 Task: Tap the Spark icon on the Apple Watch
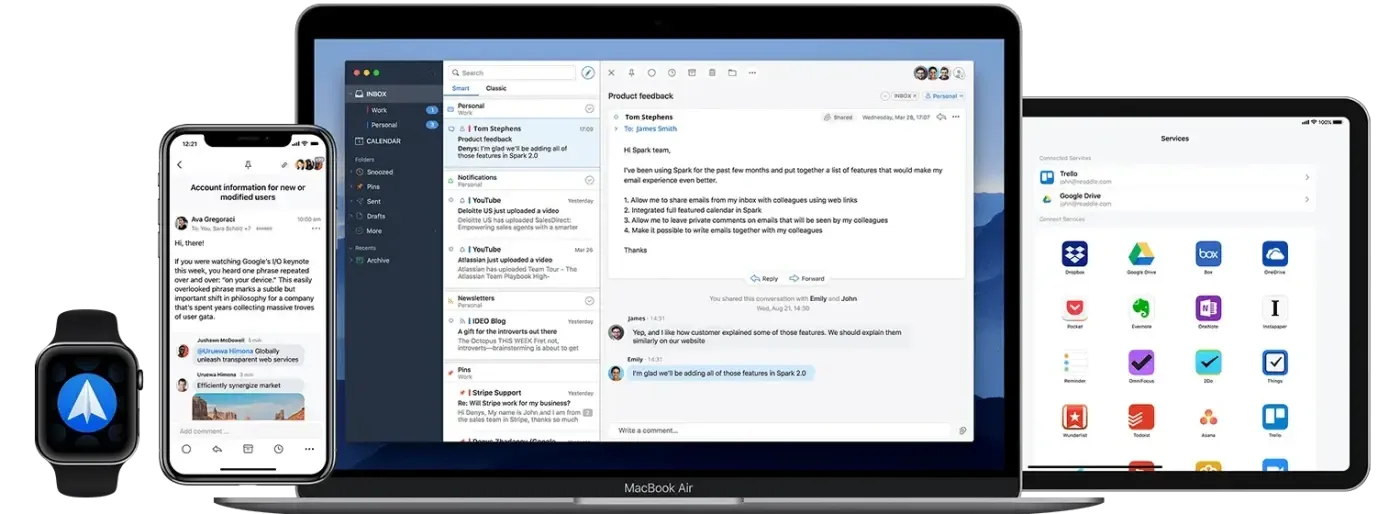(87, 402)
